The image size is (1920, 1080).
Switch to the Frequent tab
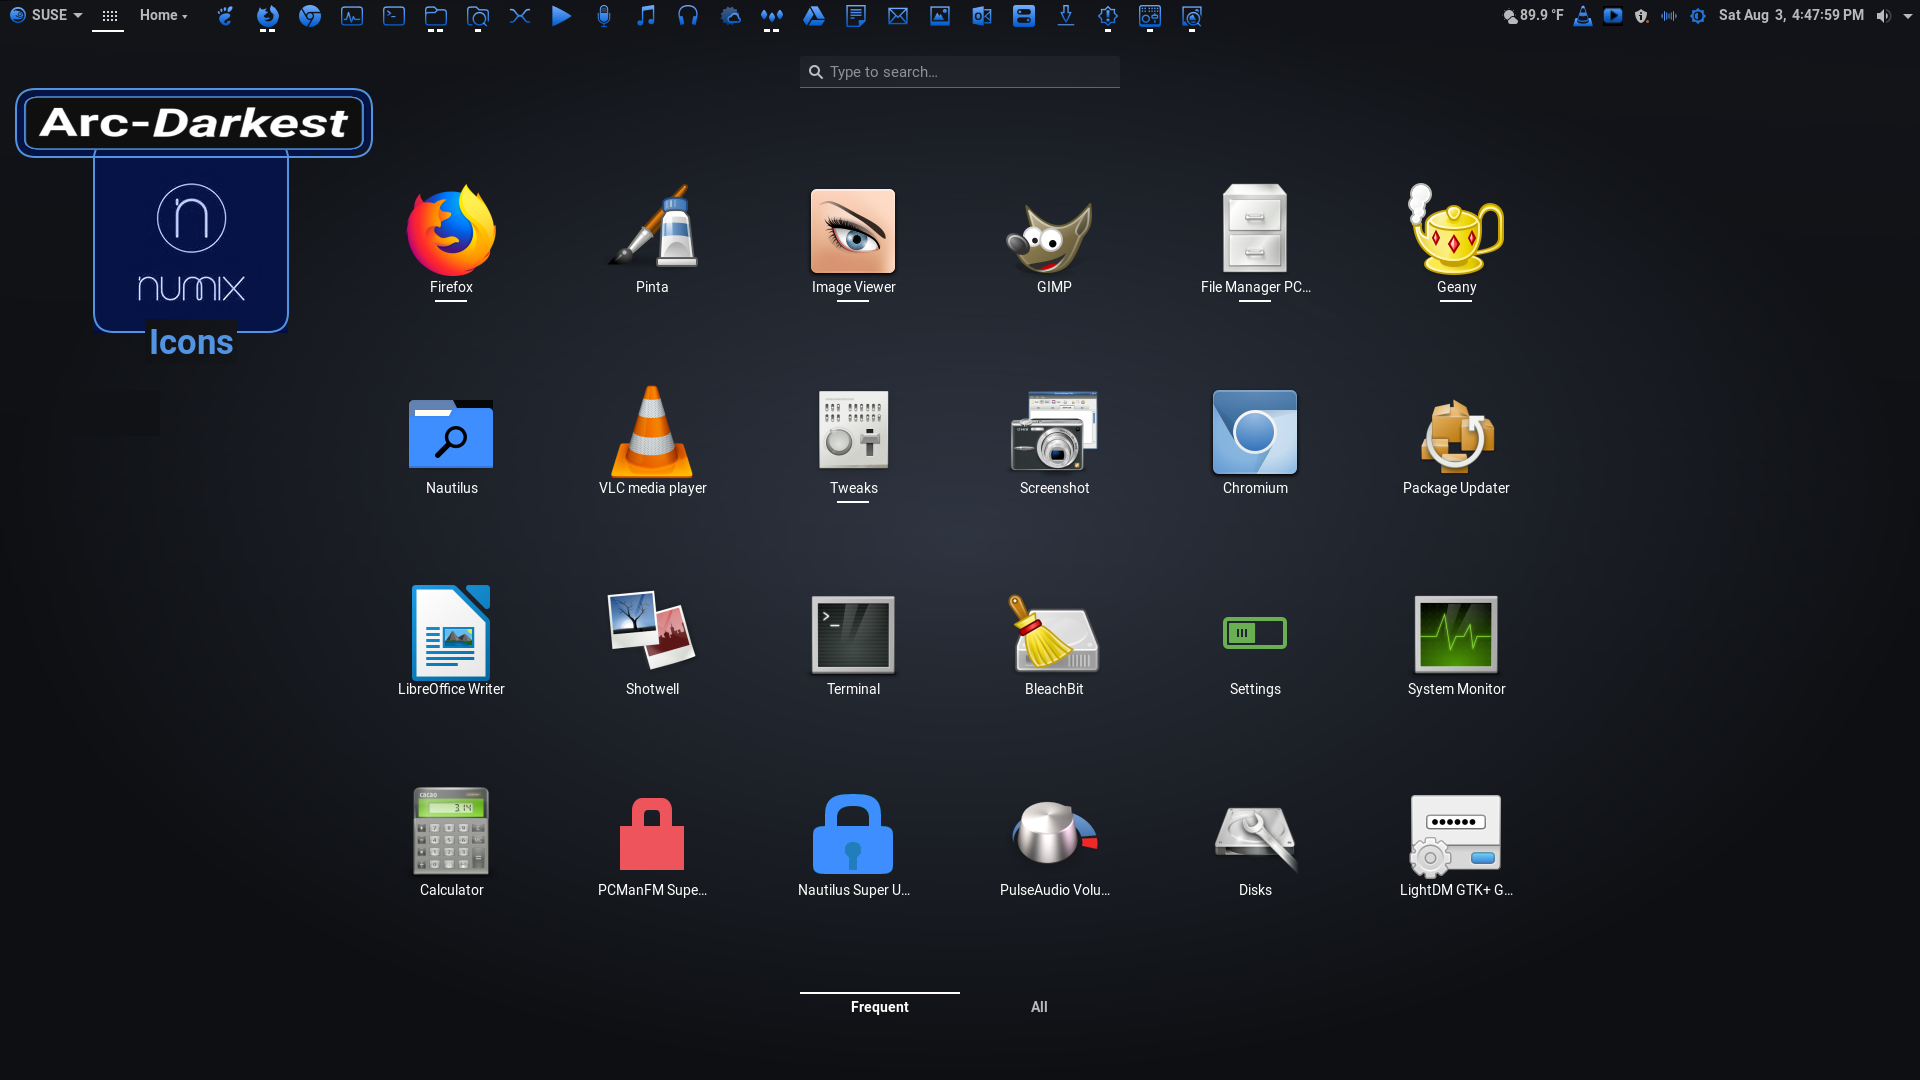click(x=880, y=1007)
